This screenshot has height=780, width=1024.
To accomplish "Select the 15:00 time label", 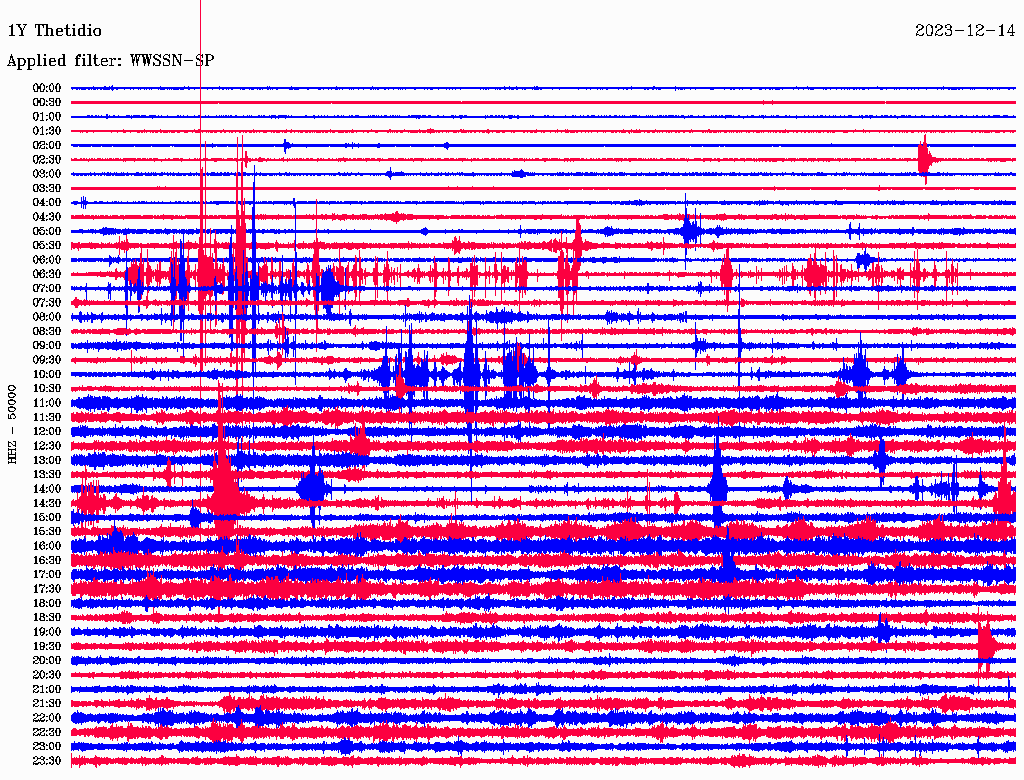I will [x=47, y=518].
